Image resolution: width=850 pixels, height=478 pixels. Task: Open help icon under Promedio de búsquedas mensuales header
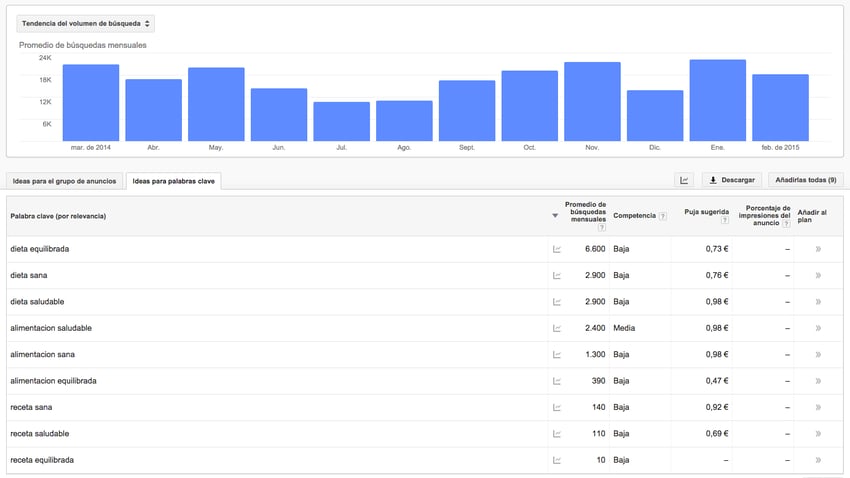tap(601, 228)
